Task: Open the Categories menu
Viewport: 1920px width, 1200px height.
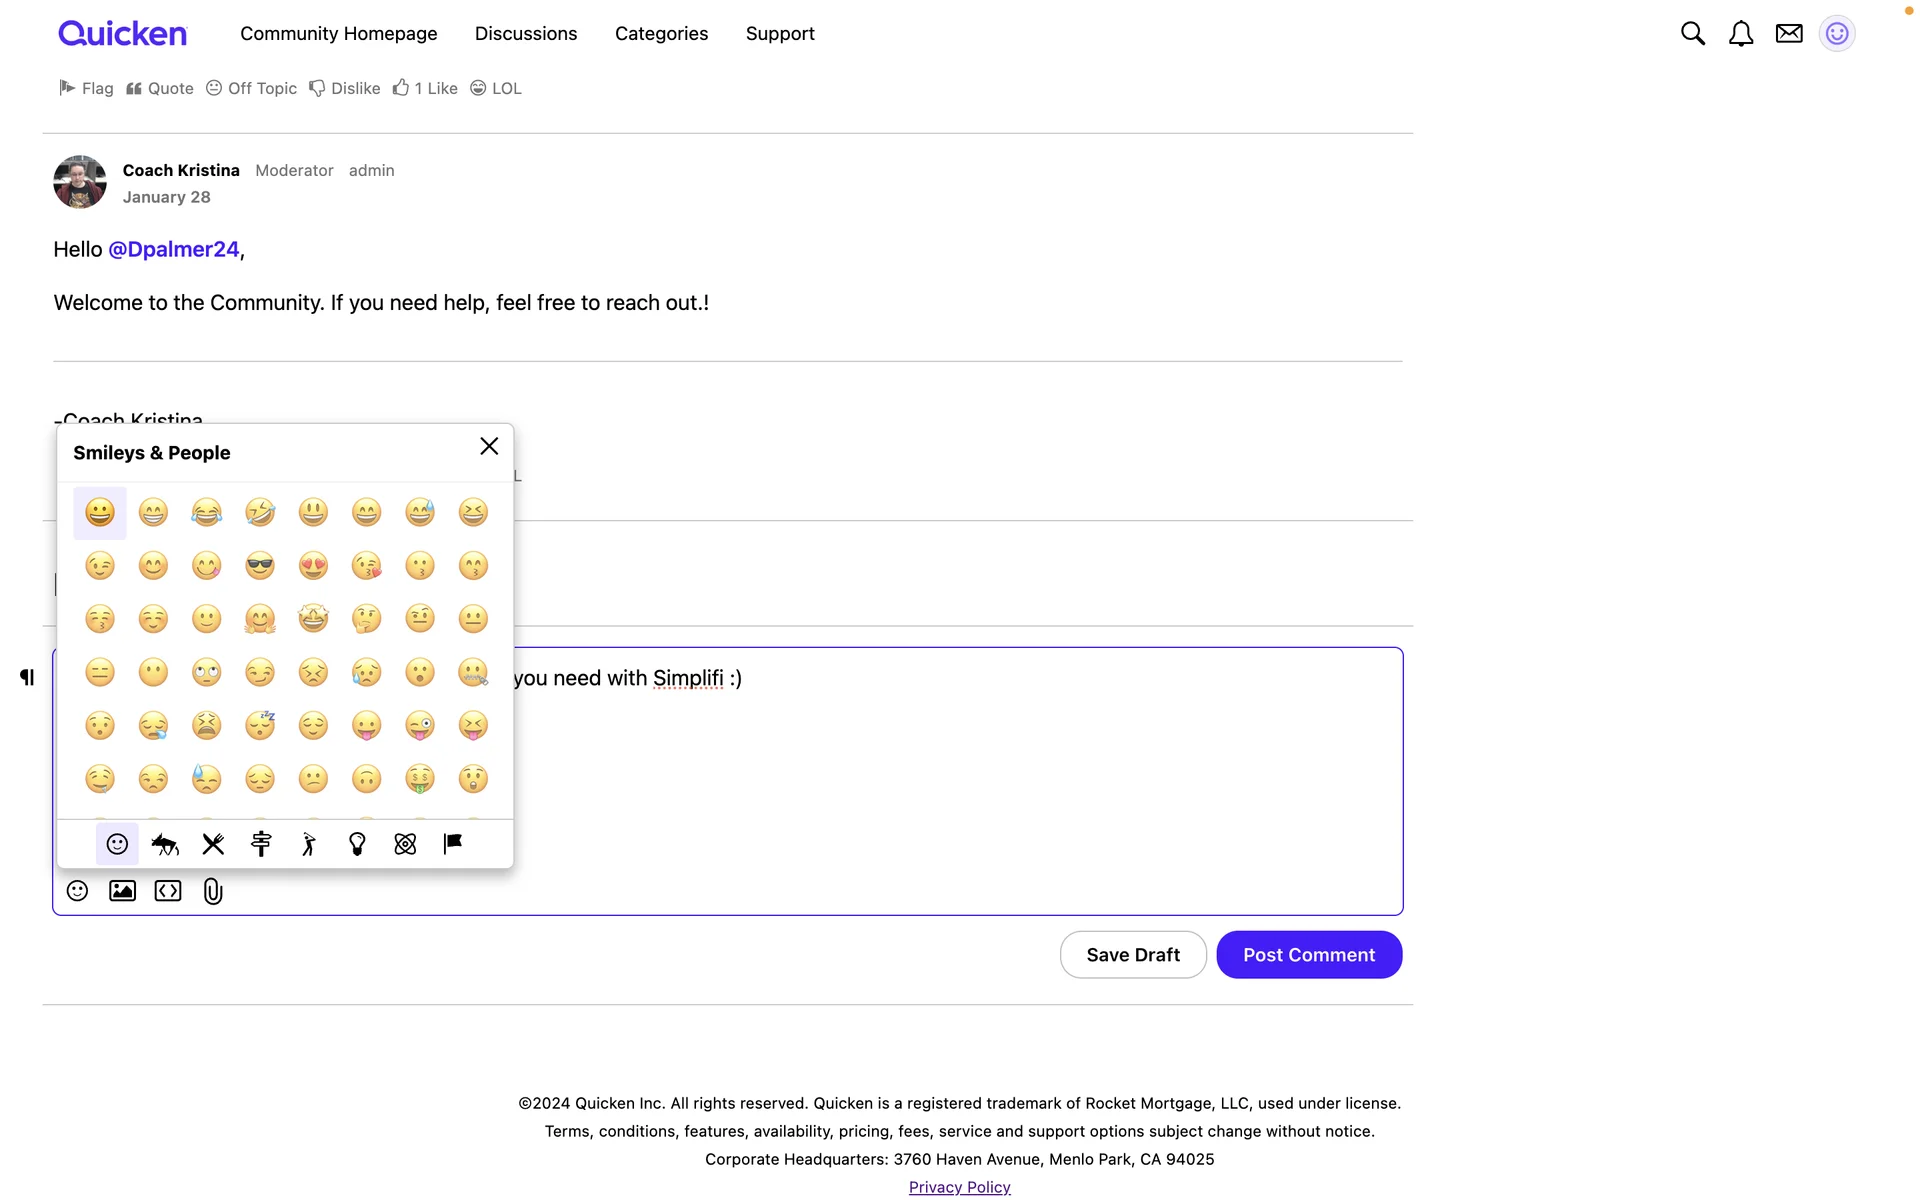Action: point(661,34)
